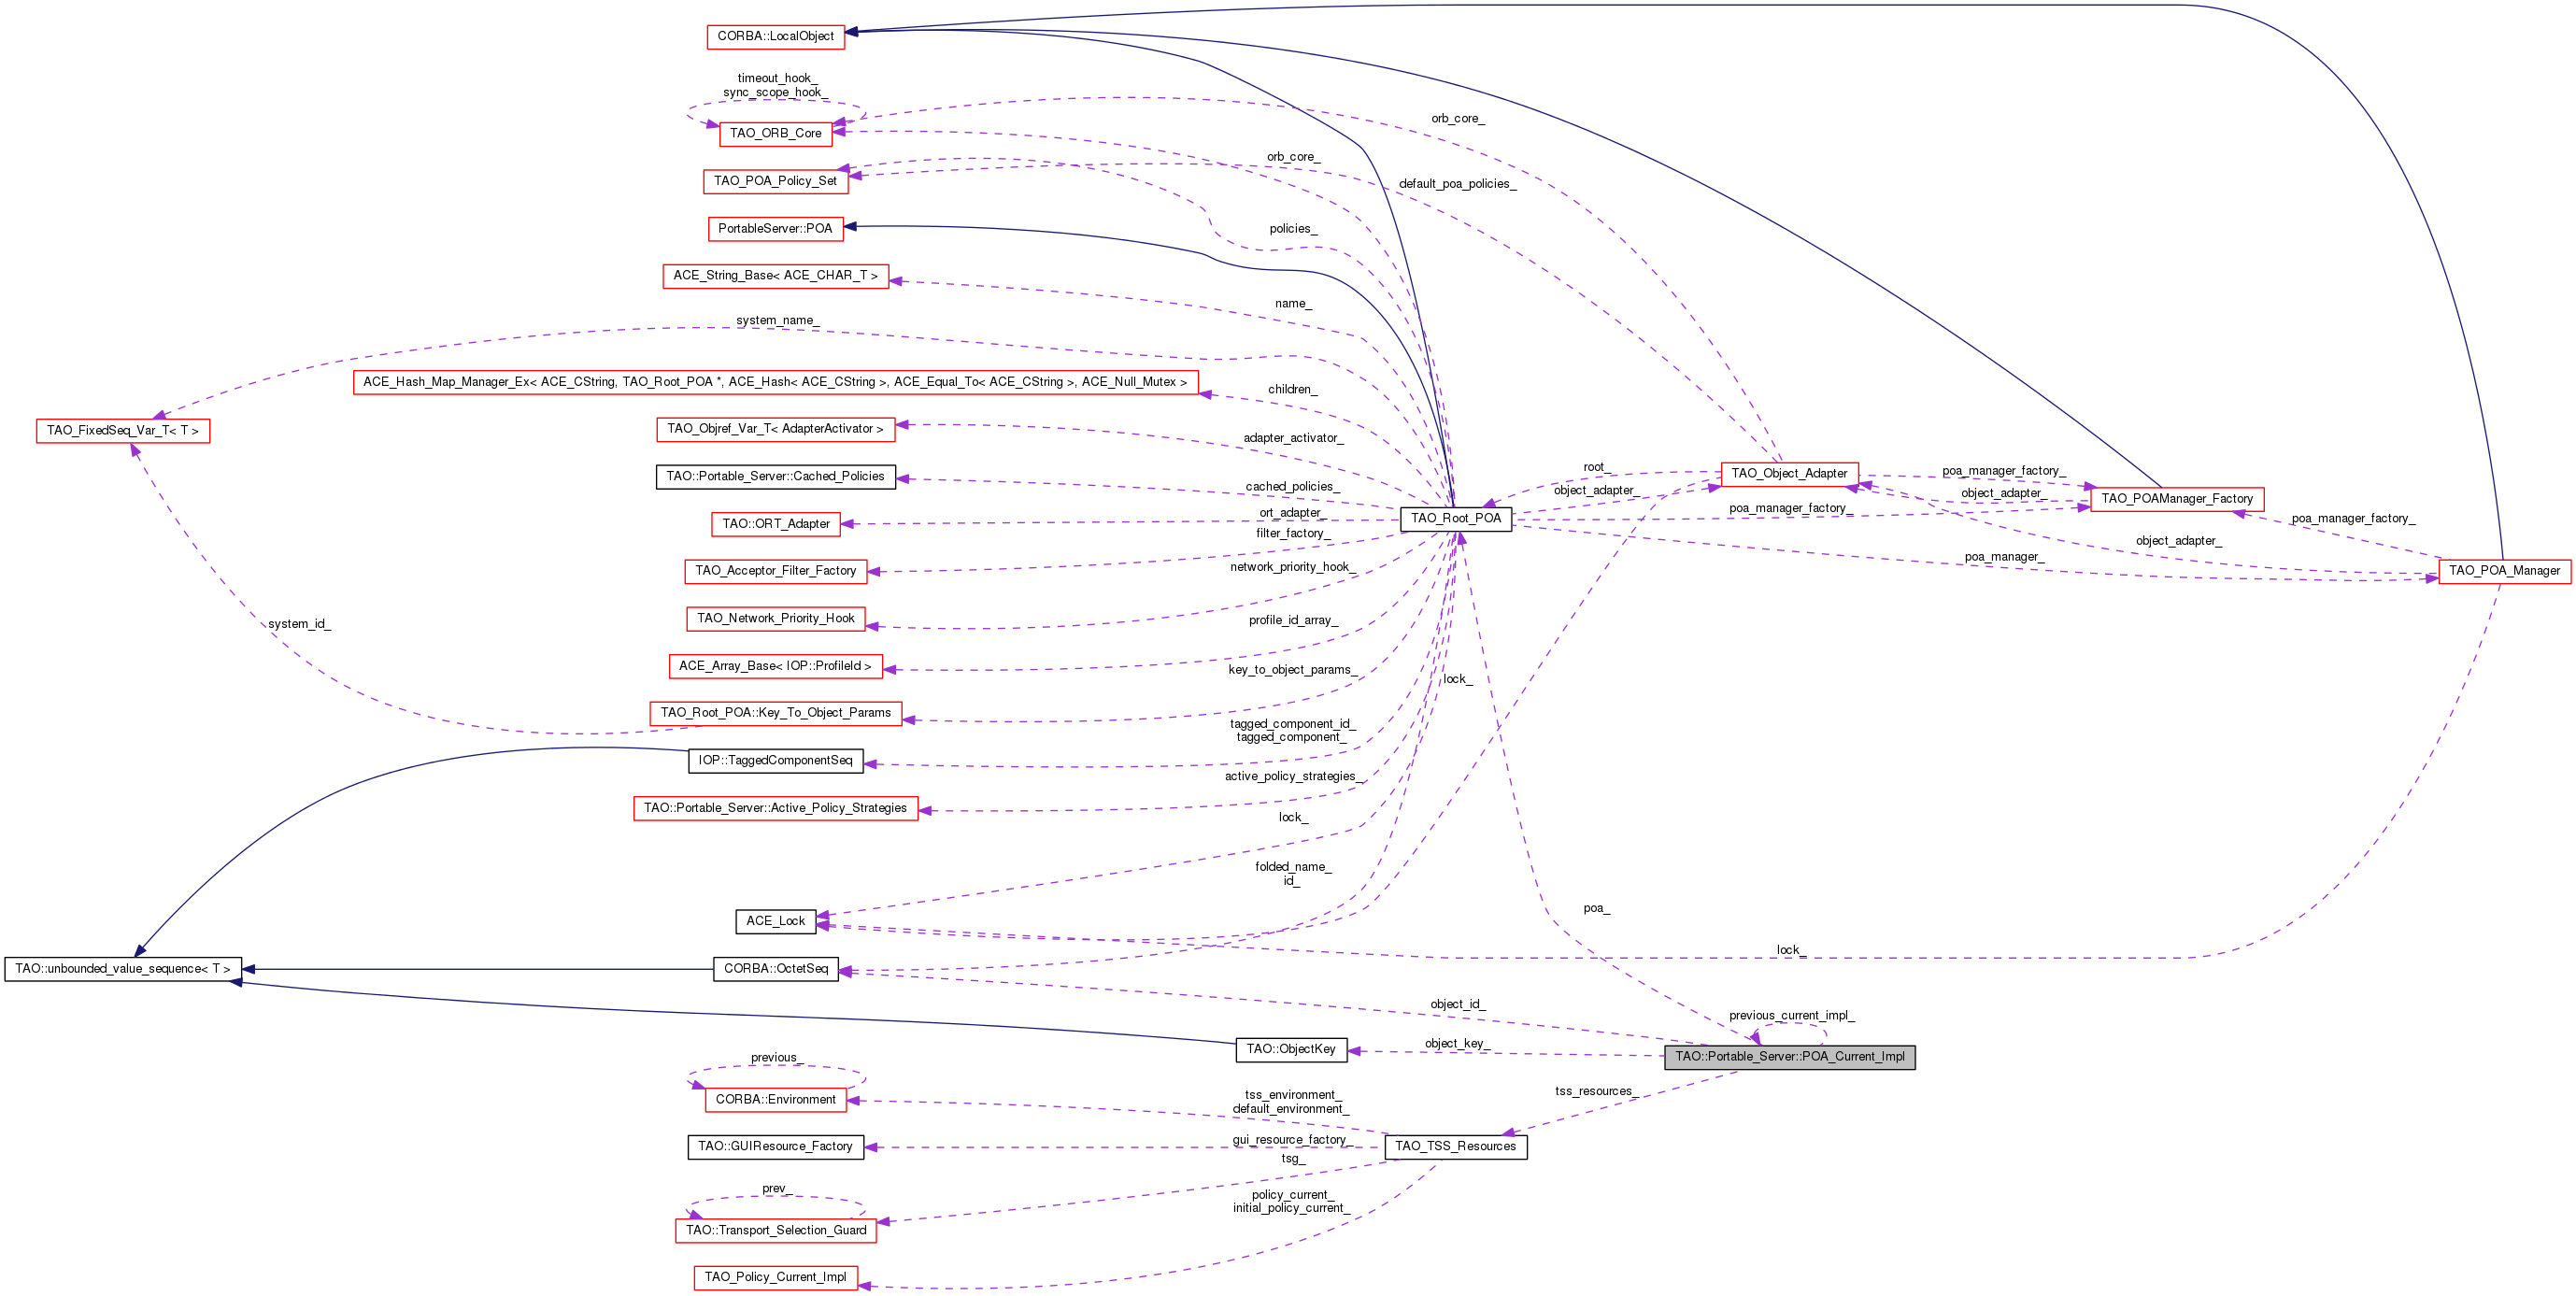Open the TAO::ObjectKey node
2576x1296 pixels.
(x=1290, y=1049)
